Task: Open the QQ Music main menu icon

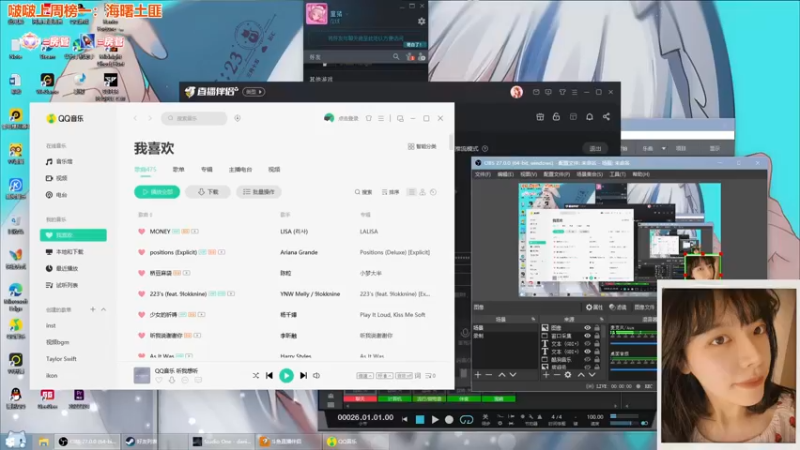Action: [x=381, y=118]
